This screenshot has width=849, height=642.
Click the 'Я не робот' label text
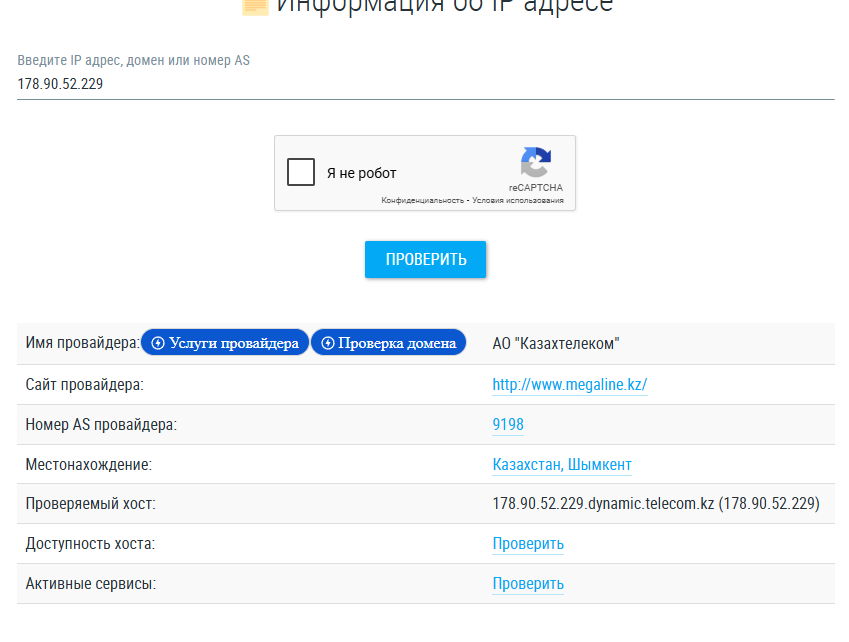(x=362, y=173)
